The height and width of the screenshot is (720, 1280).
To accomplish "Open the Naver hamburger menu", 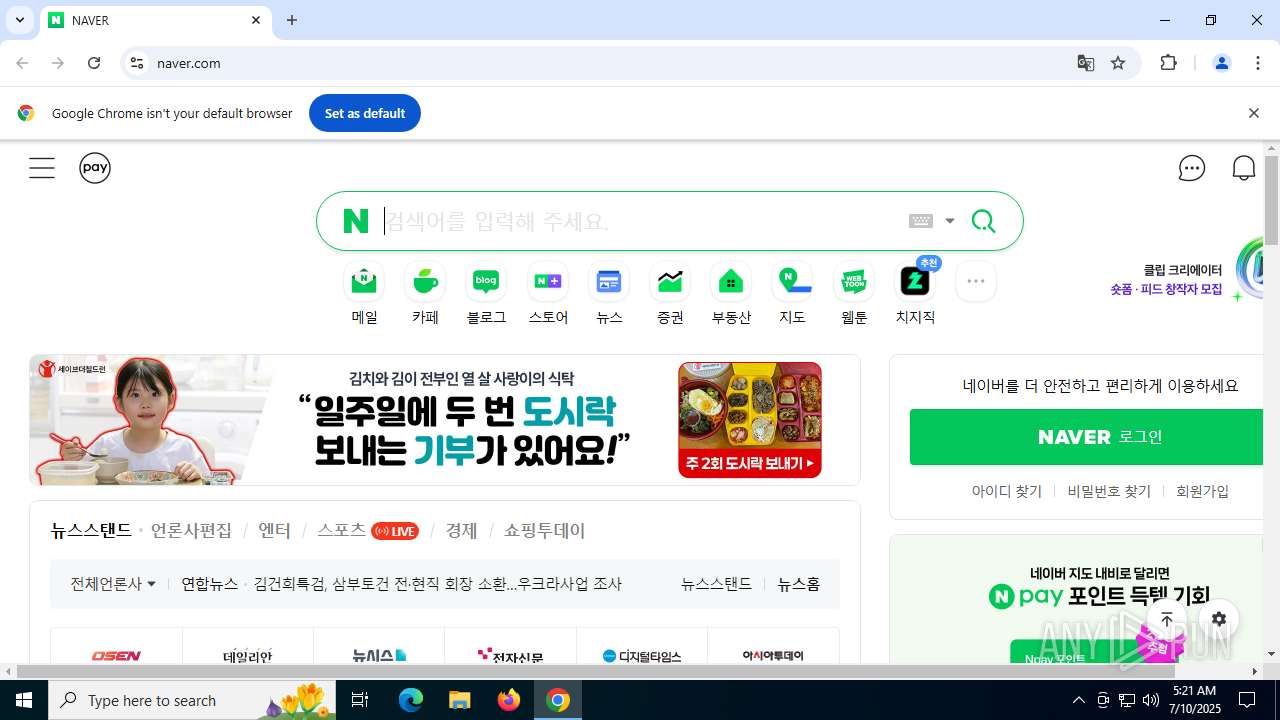I will click(42, 168).
